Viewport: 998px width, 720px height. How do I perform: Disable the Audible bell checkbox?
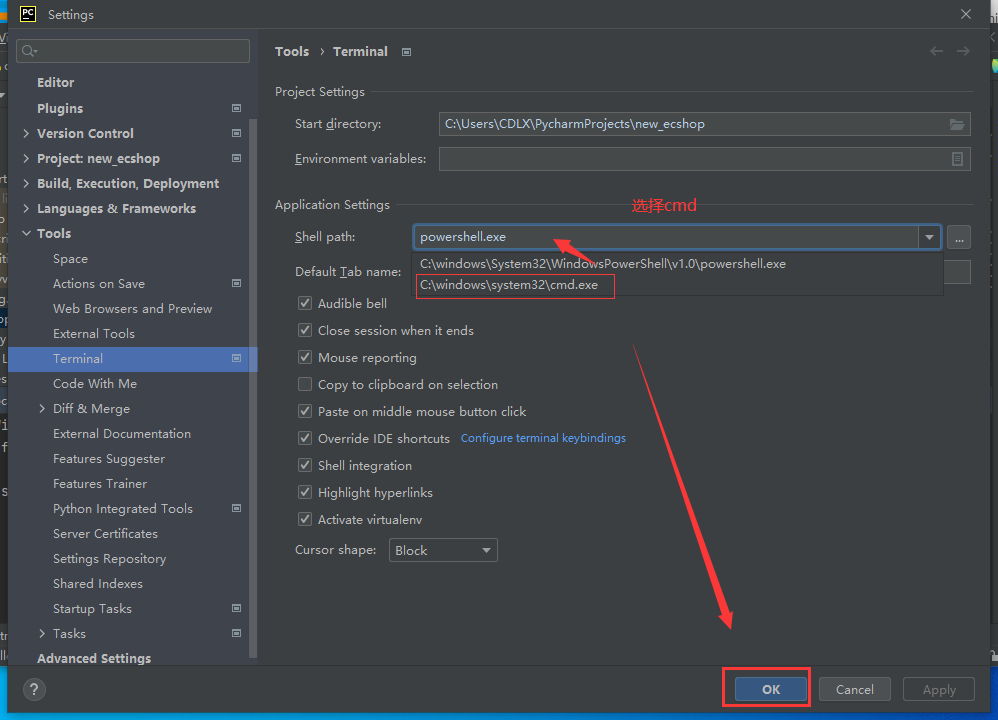click(x=305, y=304)
